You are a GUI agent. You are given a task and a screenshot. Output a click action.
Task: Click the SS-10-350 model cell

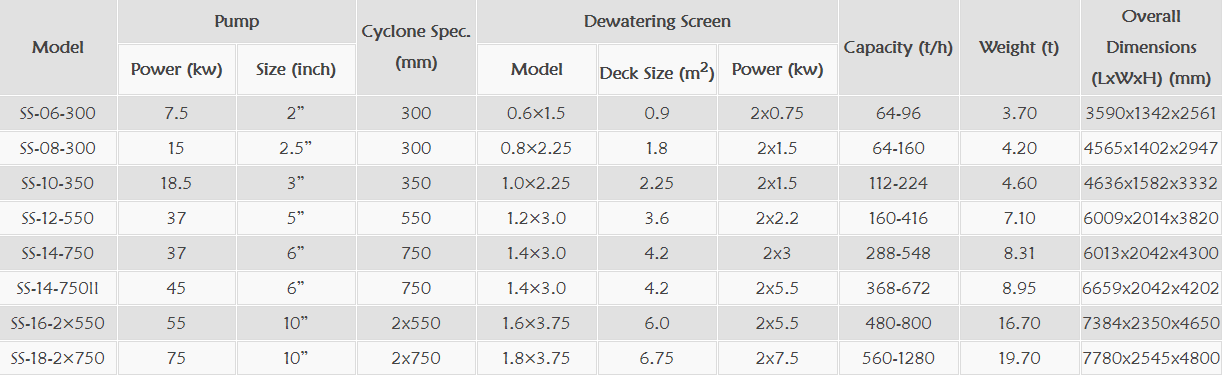58,183
